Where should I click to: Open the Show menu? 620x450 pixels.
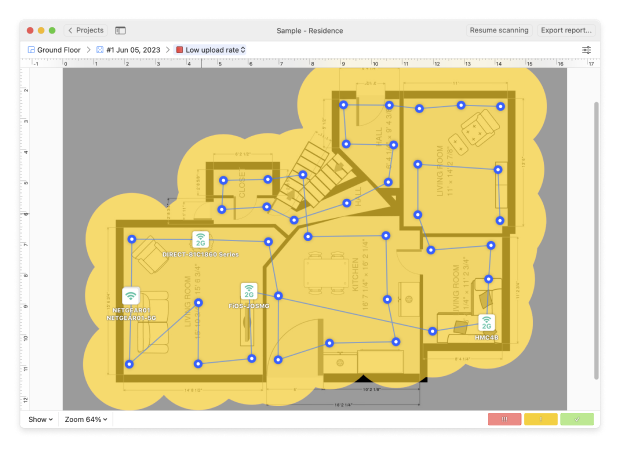[40, 419]
